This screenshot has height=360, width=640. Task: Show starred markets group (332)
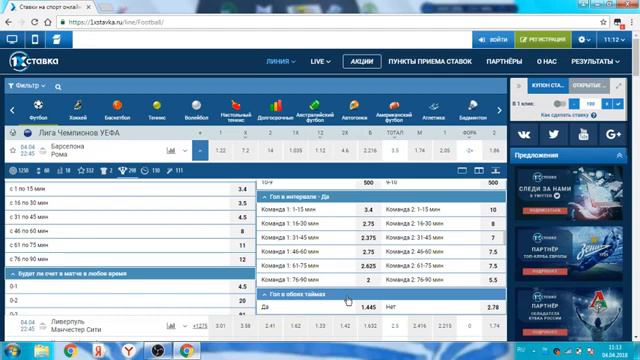coord(86,171)
